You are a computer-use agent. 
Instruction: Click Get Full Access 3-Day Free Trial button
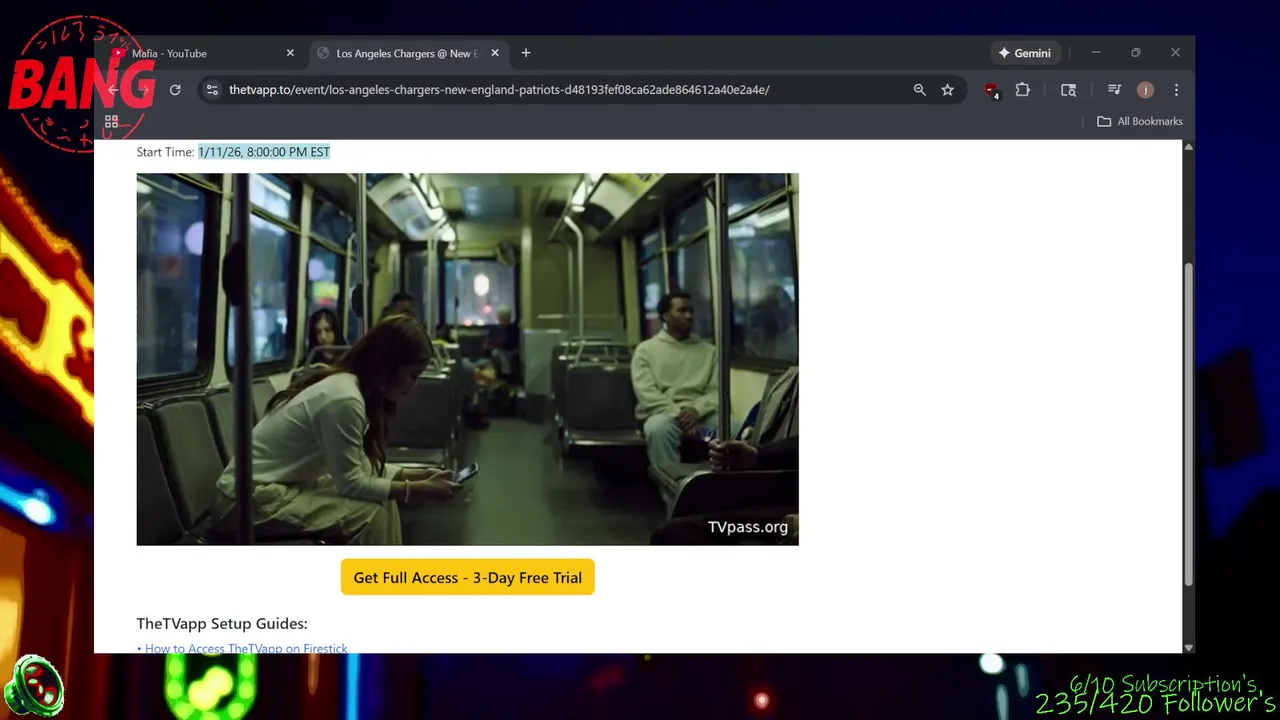[x=468, y=577]
